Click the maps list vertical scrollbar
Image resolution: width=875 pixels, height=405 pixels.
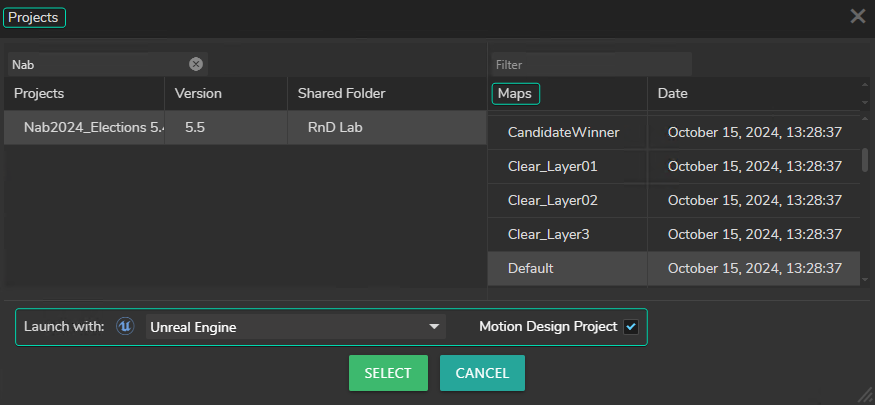[x=864, y=160]
